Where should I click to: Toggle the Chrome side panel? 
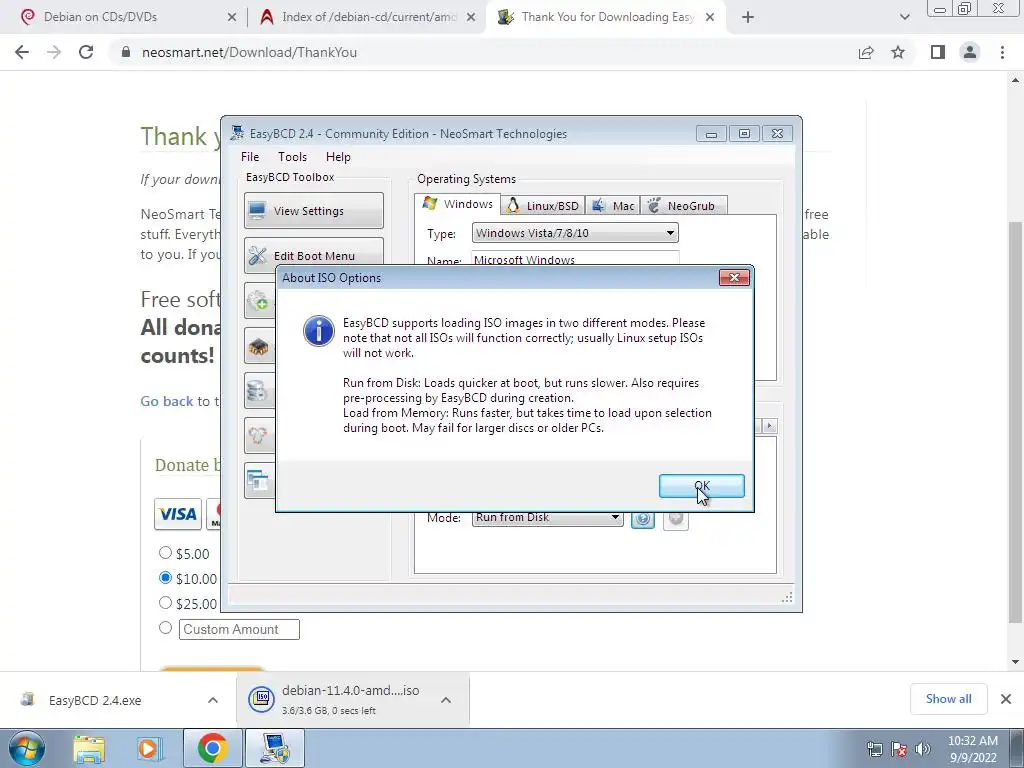pos(938,52)
